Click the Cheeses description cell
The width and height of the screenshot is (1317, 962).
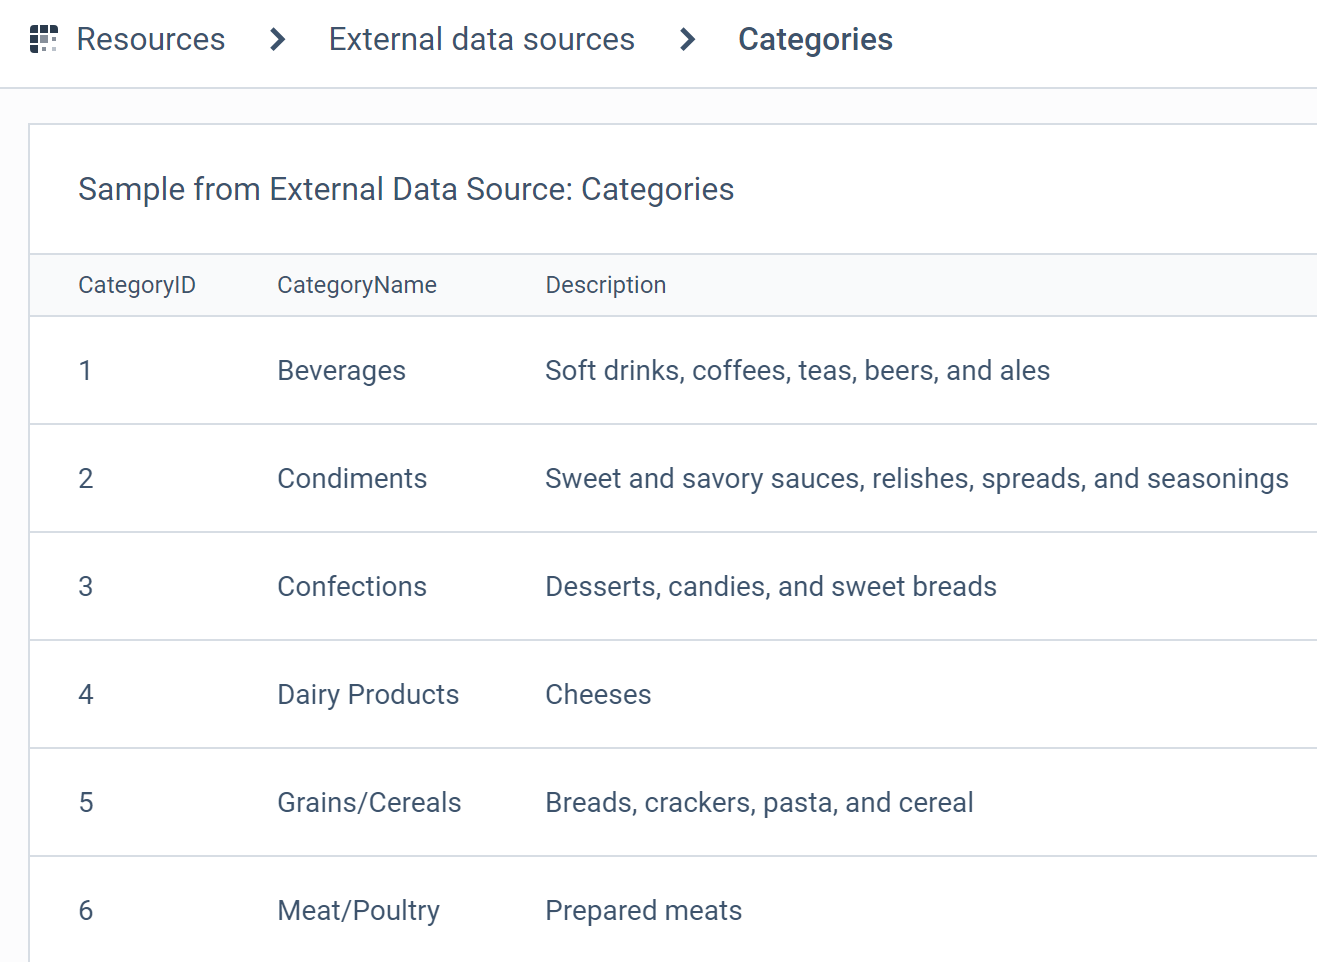(598, 694)
